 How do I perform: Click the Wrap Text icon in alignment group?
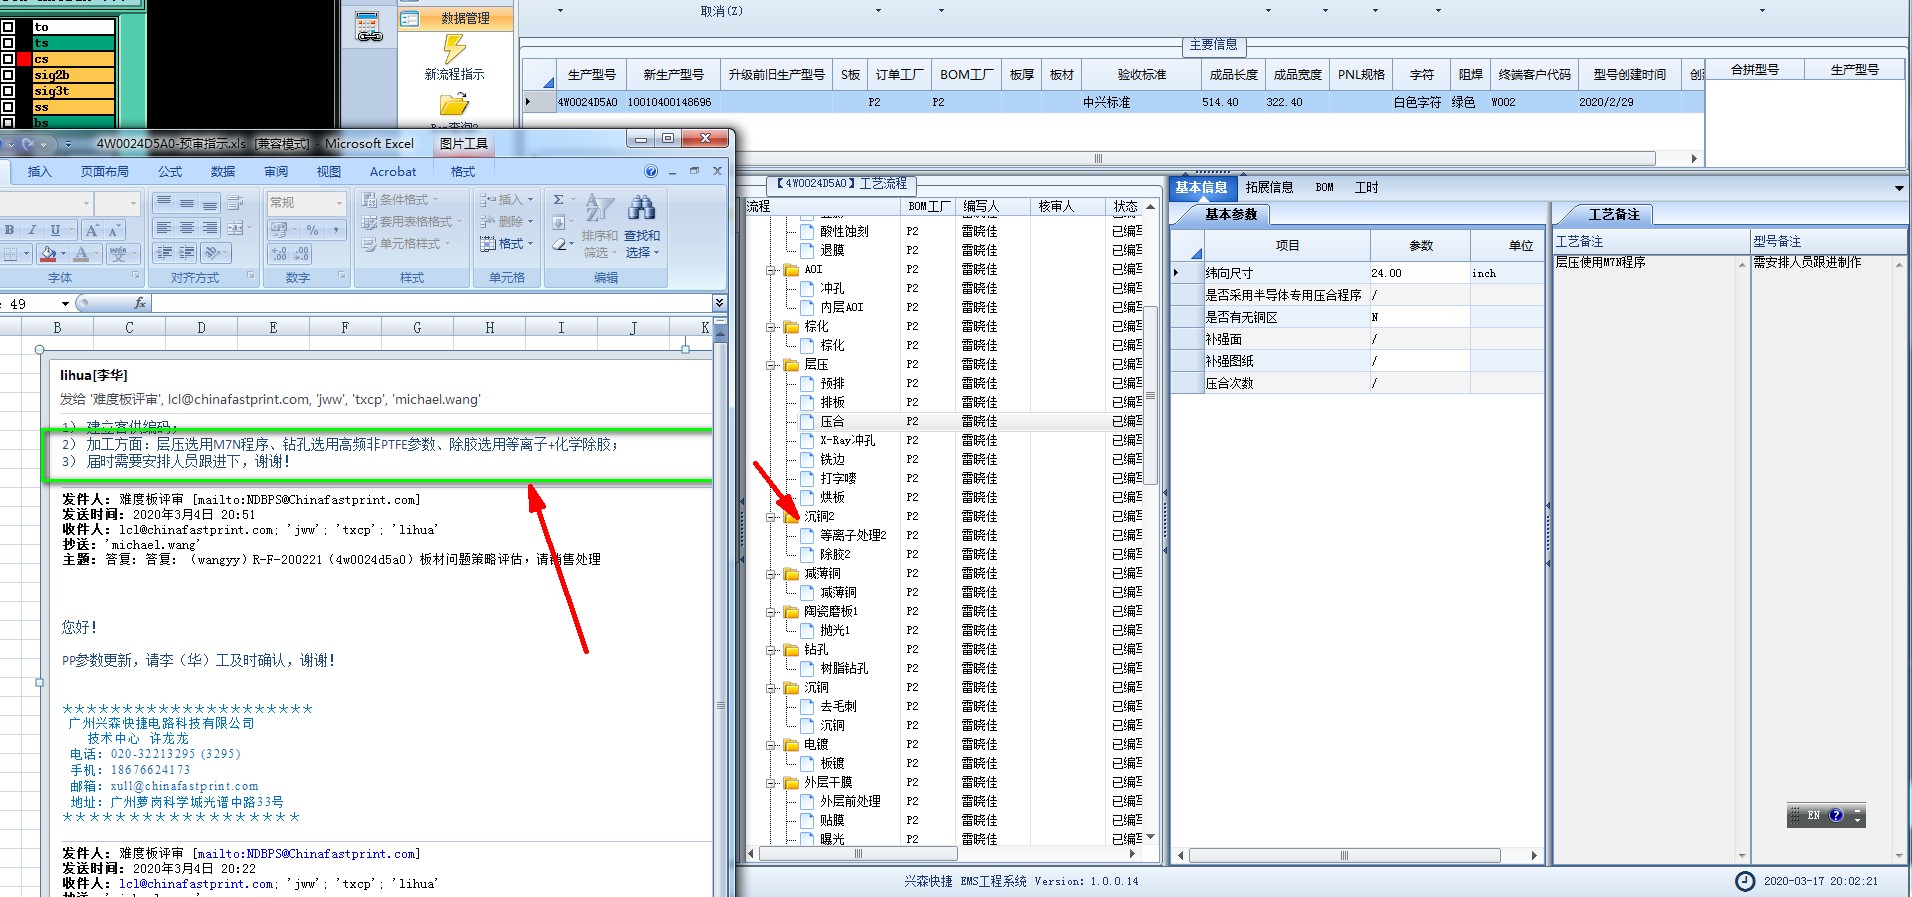[236, 203]
